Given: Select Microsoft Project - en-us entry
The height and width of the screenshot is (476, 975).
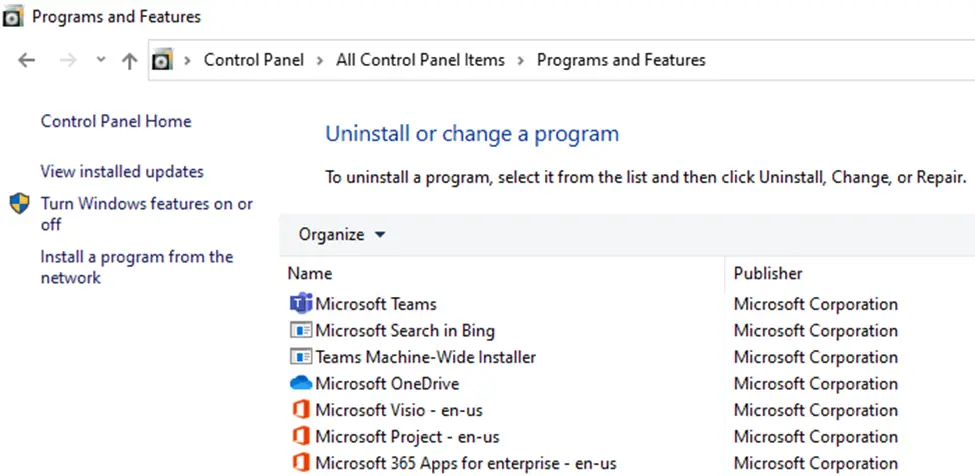Looking at the screenshot, I should pyautogui.click(x=407, y=437).
